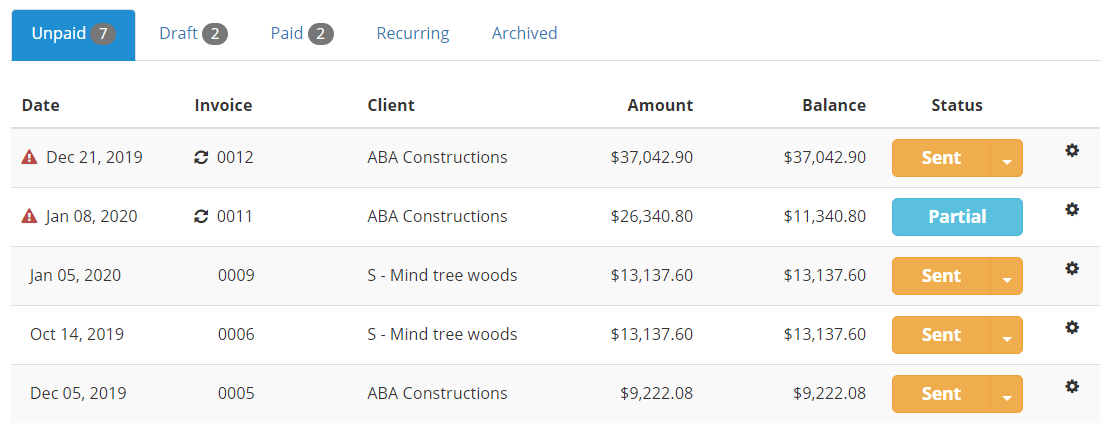Click recurring arrows icon for invoice 0012

click(201, 158)
